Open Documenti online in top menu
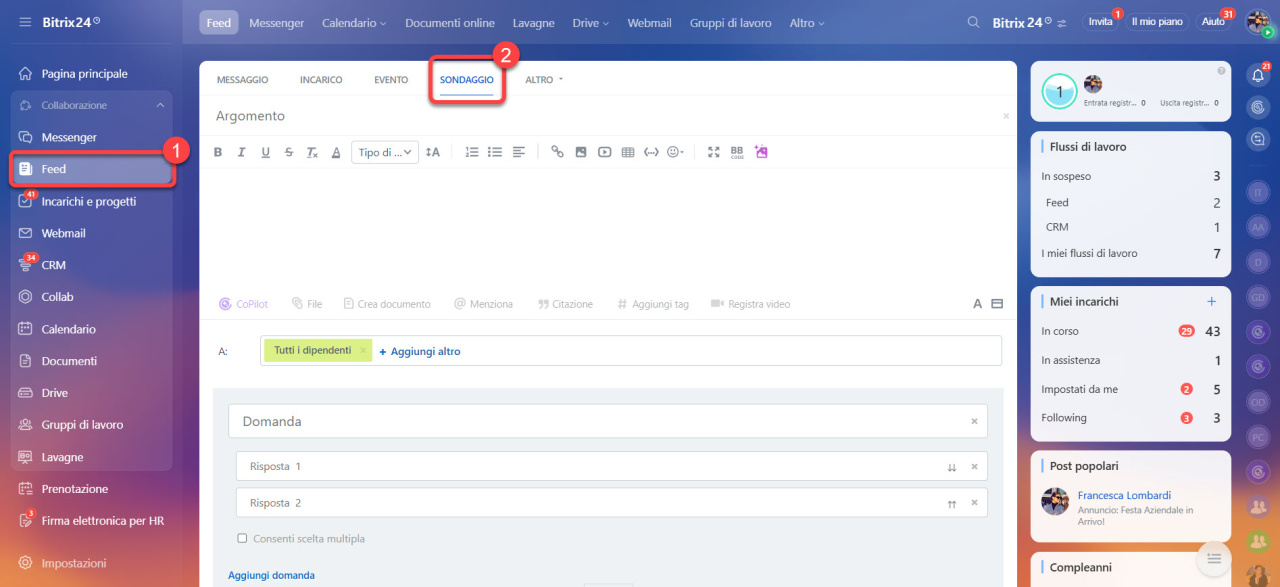 450,22
